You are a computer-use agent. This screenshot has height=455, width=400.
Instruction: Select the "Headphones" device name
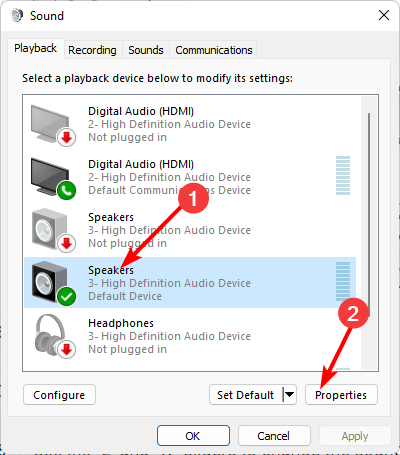point(121,323)
